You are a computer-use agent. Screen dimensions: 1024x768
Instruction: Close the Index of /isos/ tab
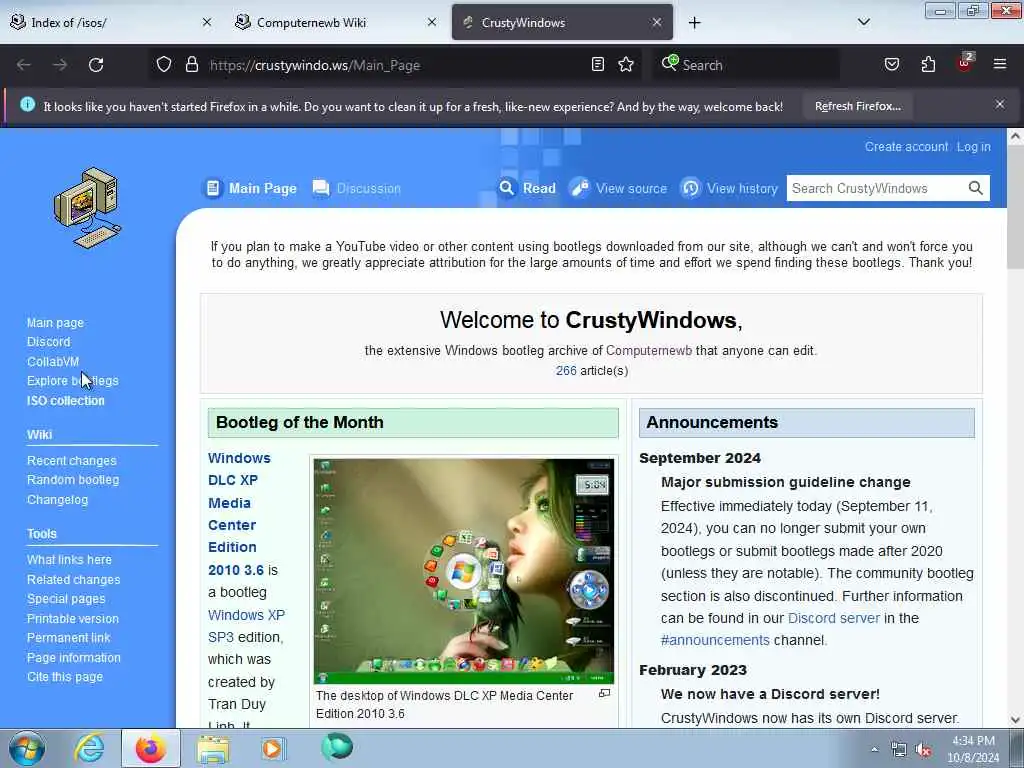(x=207, y=22)
